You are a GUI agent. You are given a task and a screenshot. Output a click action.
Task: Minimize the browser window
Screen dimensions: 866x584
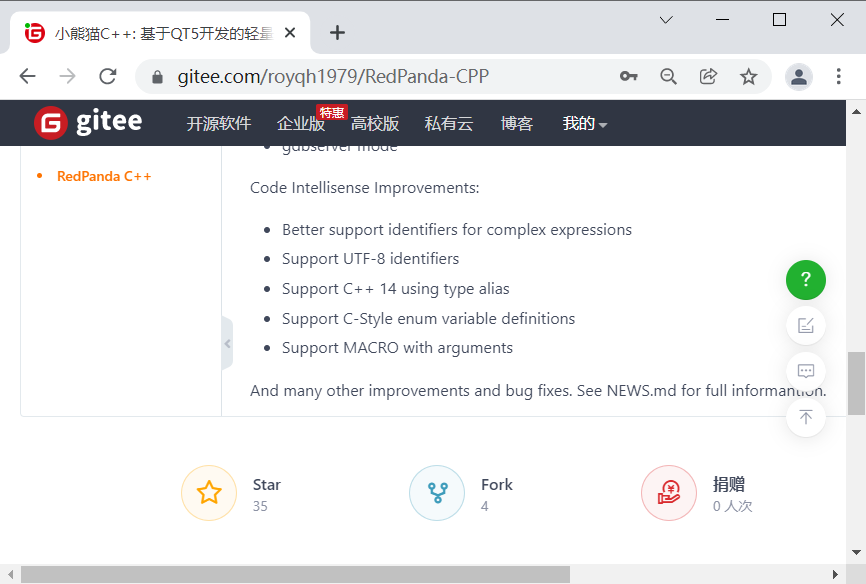point(722,20)
